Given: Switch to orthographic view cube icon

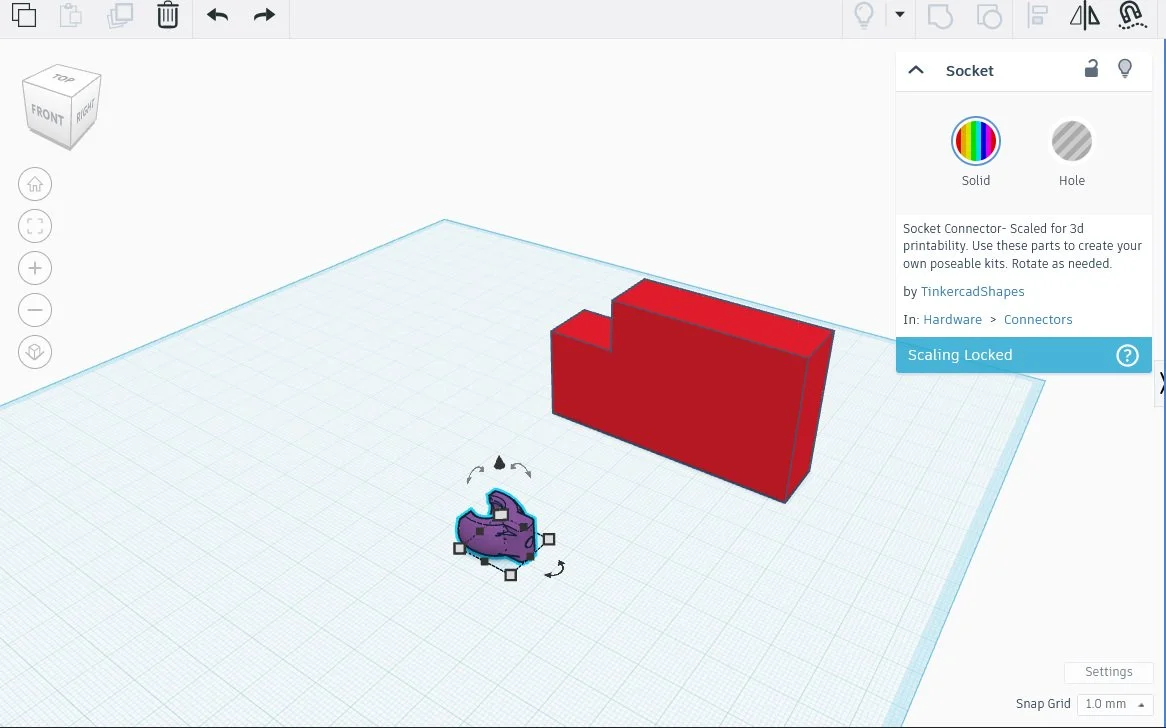Looking at the screenshot, I should (35, 352).
